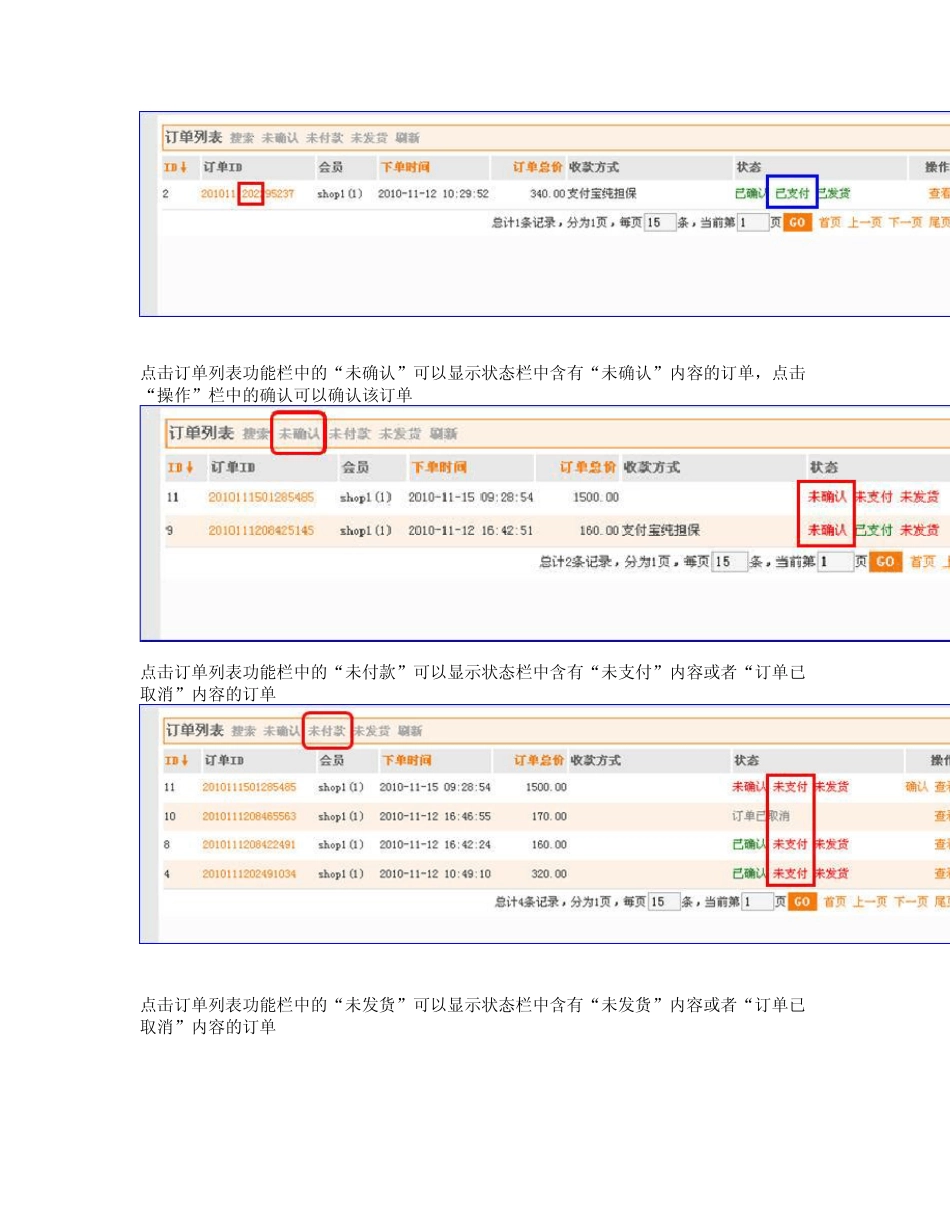
Task: Click 刷新 in the two-record order list
Action: point(444,434)
